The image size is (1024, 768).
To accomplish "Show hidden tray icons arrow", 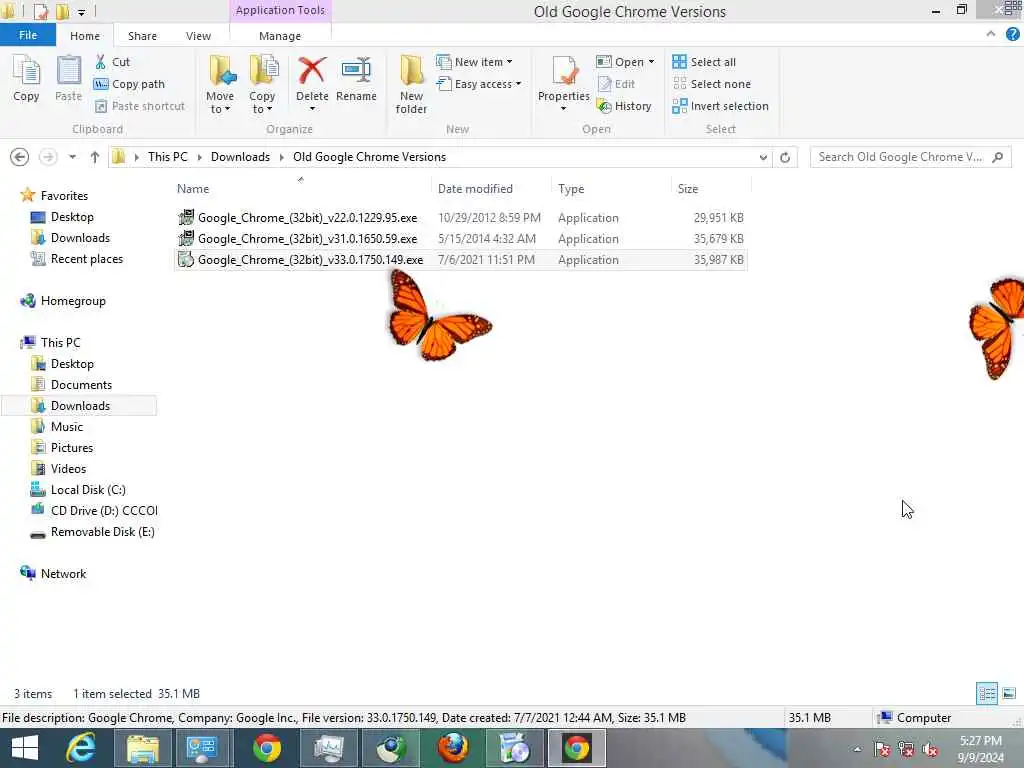I will pos(857,750).
